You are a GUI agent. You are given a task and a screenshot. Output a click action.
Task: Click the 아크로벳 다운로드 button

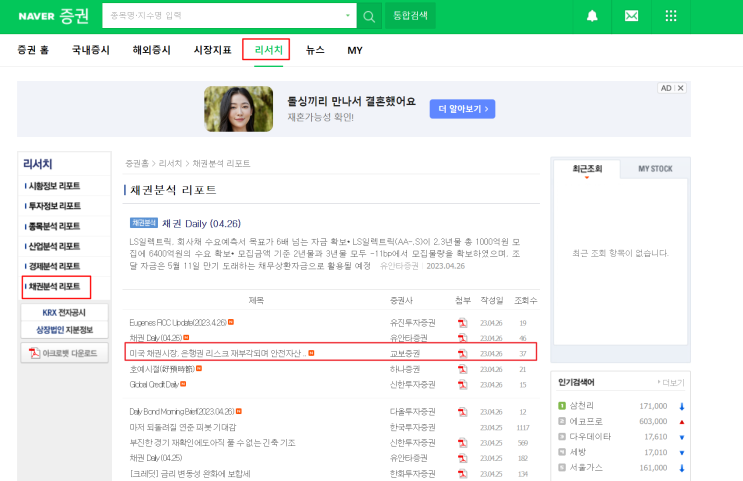point(64,353)
